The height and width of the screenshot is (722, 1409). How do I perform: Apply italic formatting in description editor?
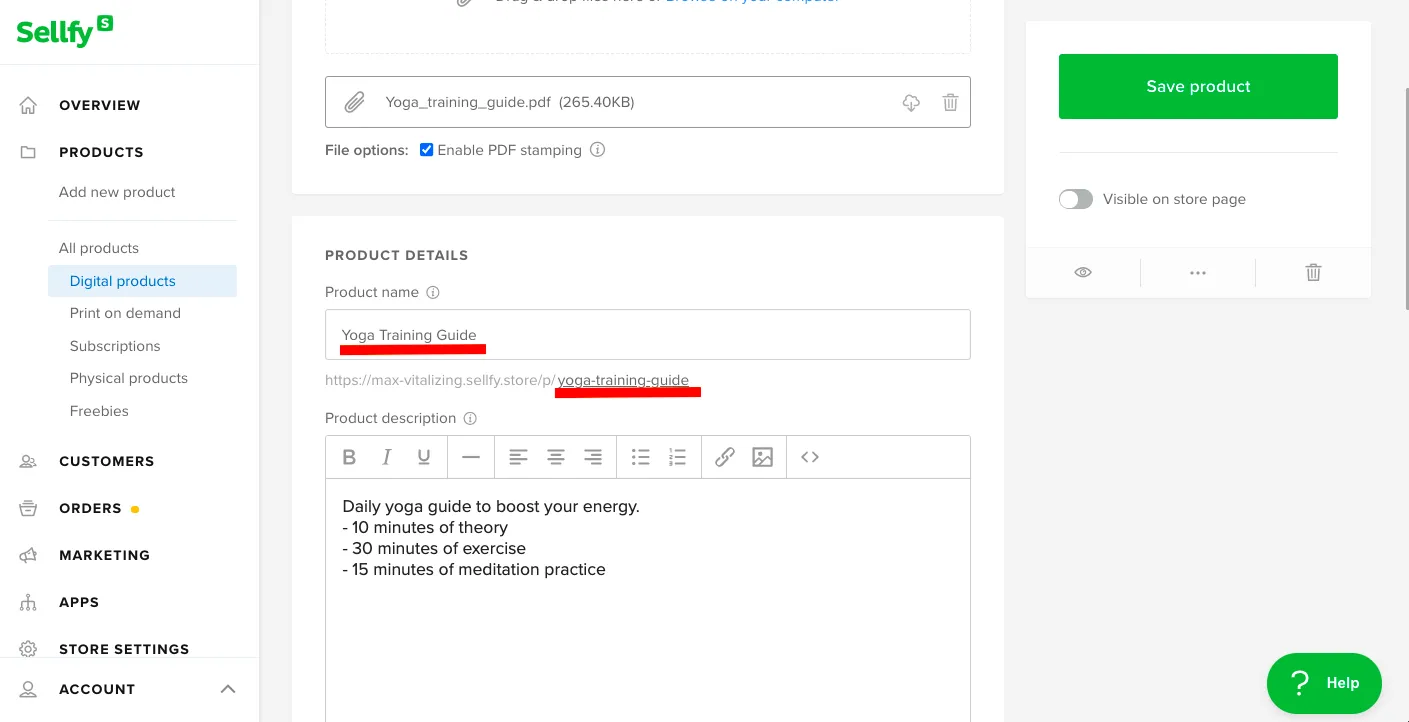386,457
